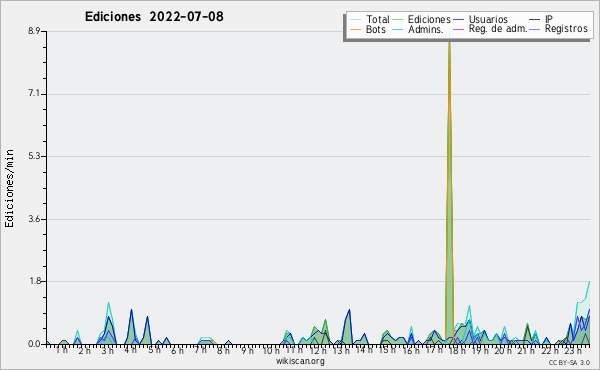Image resolution: width=600 pixels, height=370 pixels.
Task: Click the y-axis value 7.1
Action: pos(34,94)
